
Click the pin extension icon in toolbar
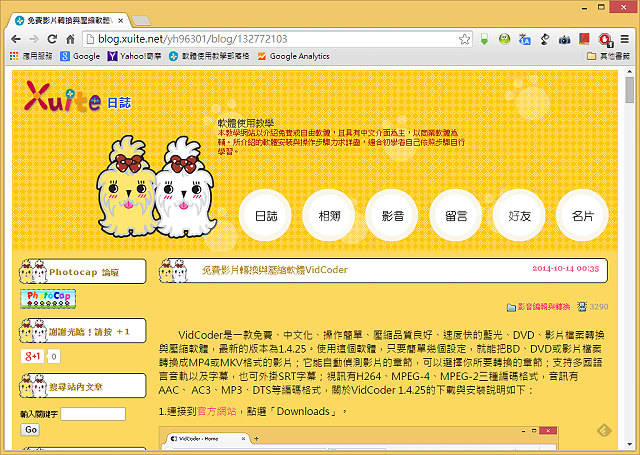pos(544,39)
